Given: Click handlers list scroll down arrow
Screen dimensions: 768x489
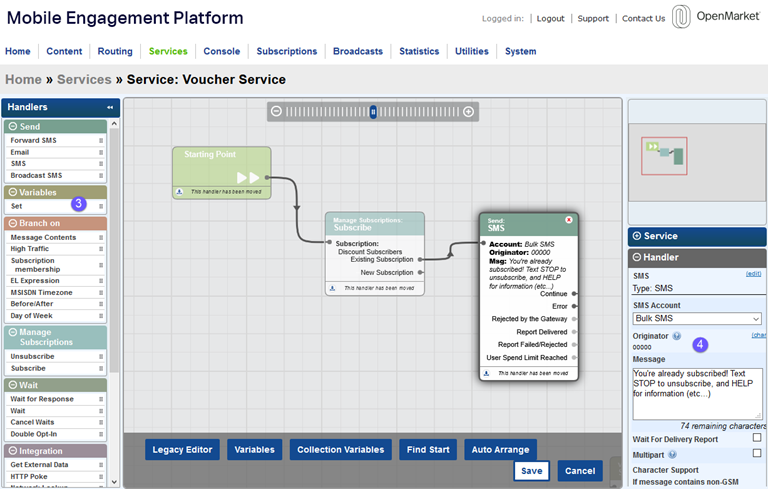Looking at the screenshot, I should click(x=114, y=482).
